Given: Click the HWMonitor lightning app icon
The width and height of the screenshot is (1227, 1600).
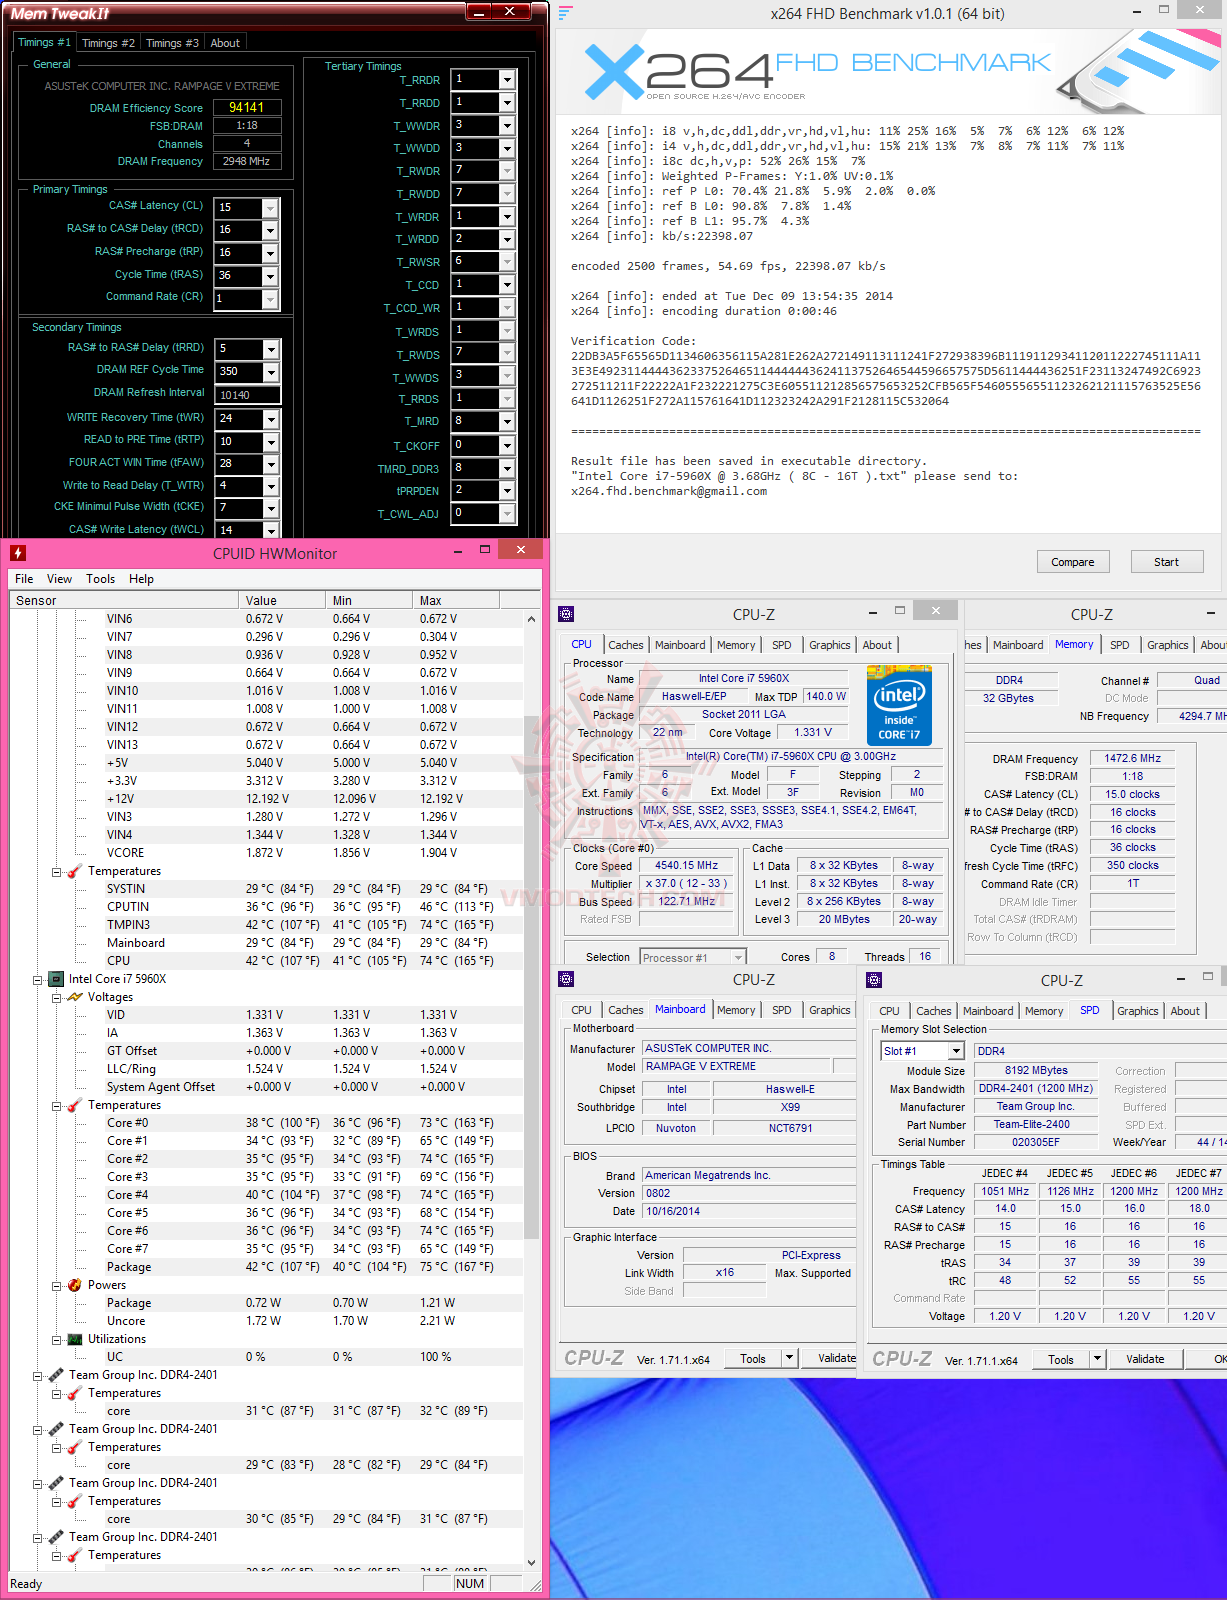Looking at the screenshot, I should coord(18,553).
